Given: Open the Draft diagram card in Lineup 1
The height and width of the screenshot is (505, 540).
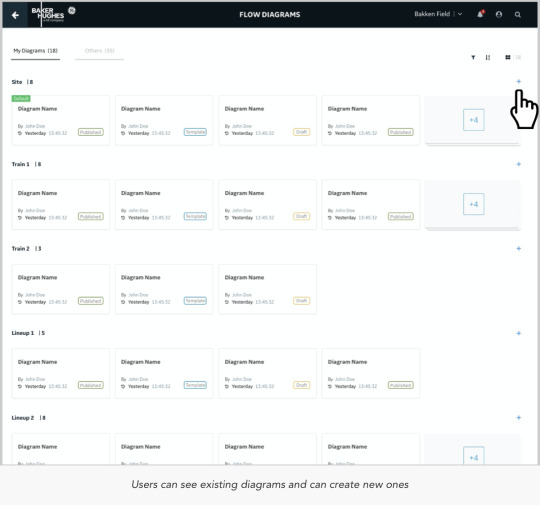Looking at the screenshot, I should [x=268, y=373].
